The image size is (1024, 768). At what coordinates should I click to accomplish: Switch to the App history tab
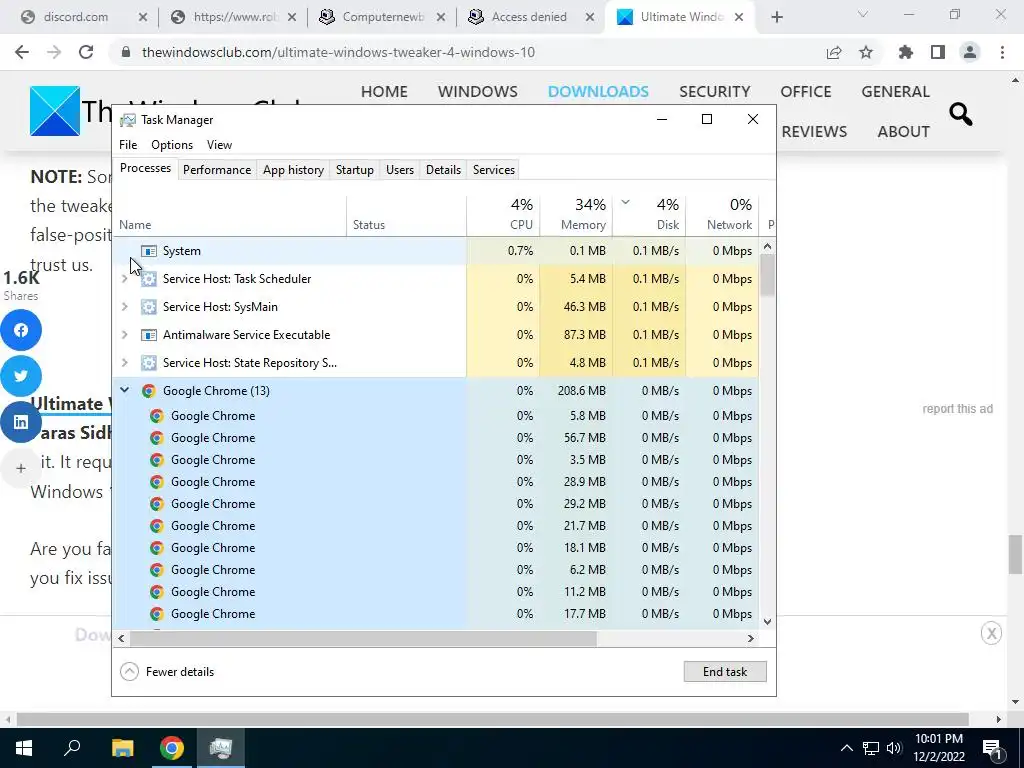click(293, 170)
